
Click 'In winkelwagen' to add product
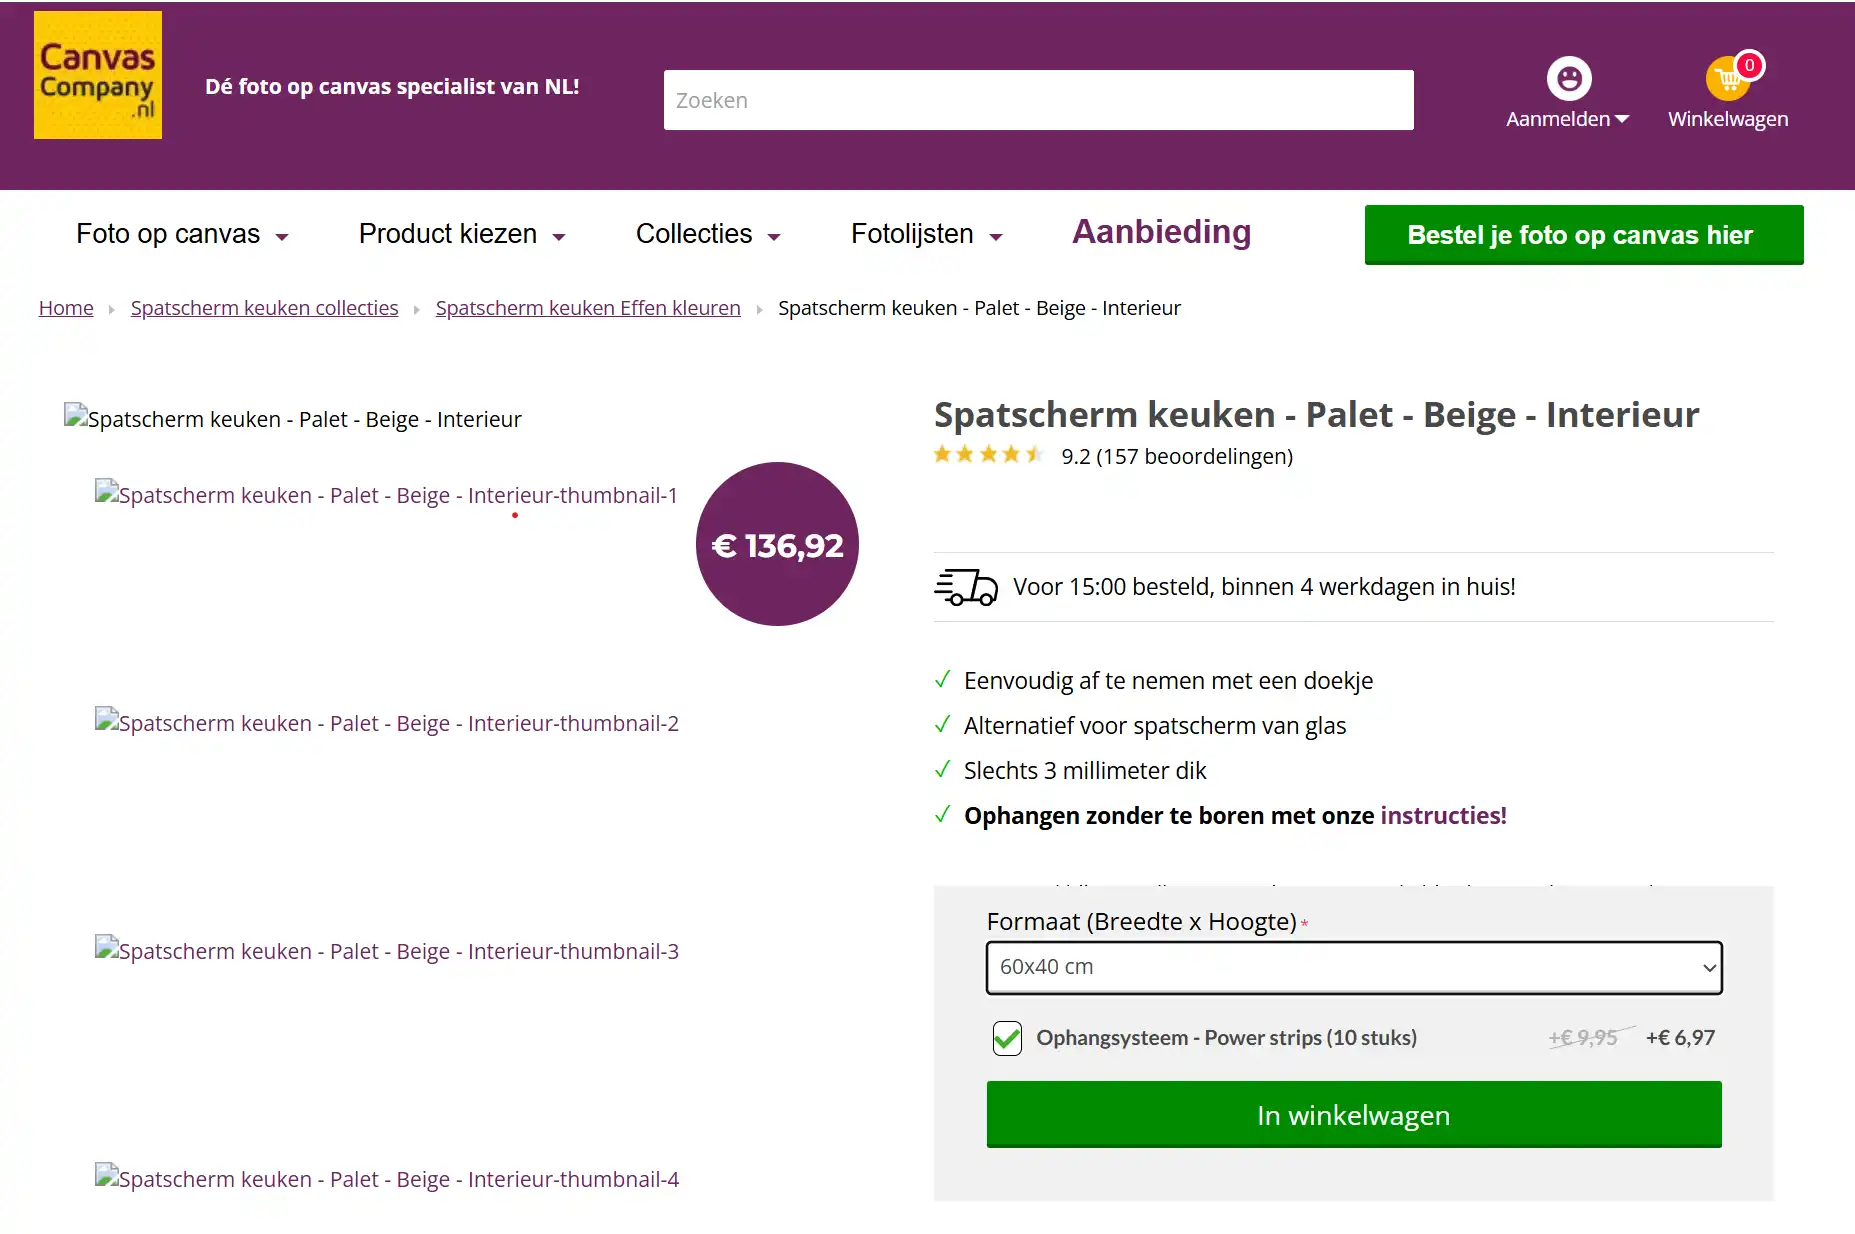pyautogui.click(x=1352, y=1114)
